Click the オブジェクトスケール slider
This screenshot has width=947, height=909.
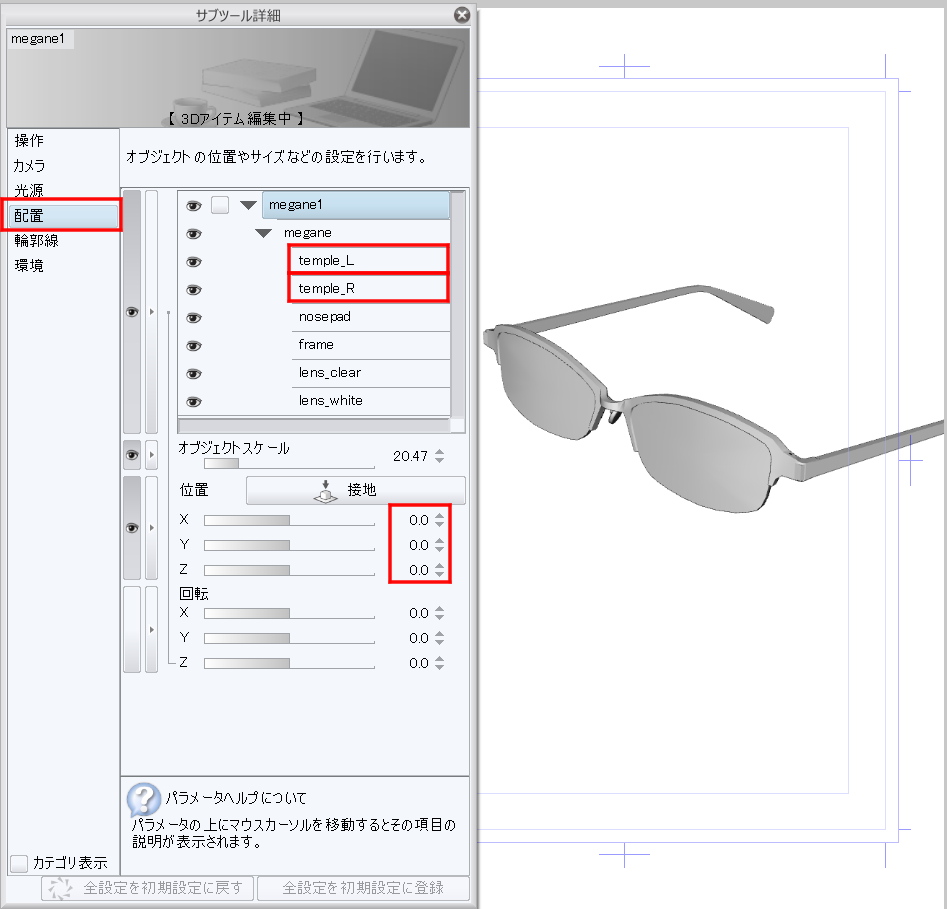click(x=289, y=464)
